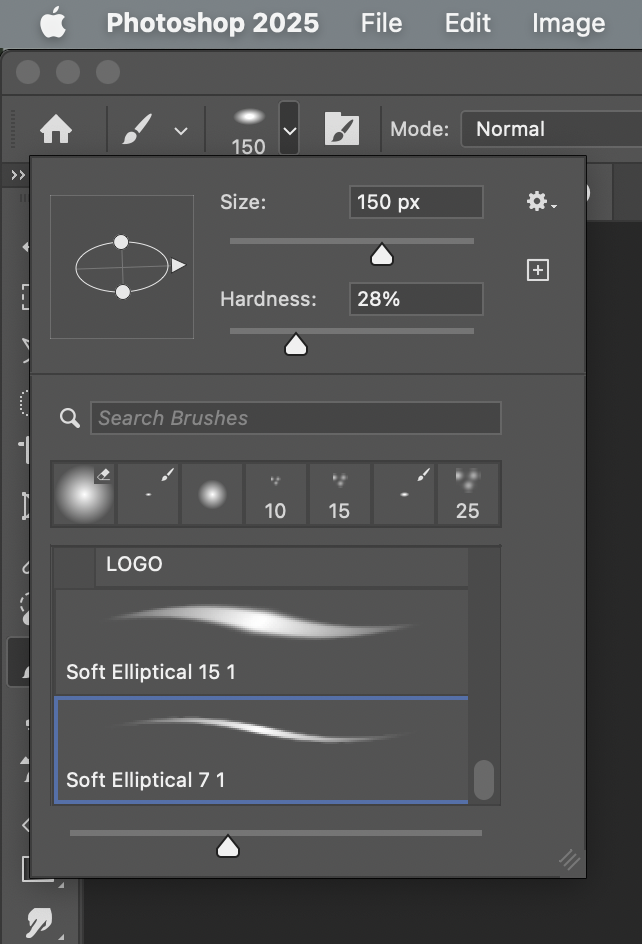Select the LOGO brush group
Image resolution: width=642 pixels, height=944 pixels.
tap(134, 564)
